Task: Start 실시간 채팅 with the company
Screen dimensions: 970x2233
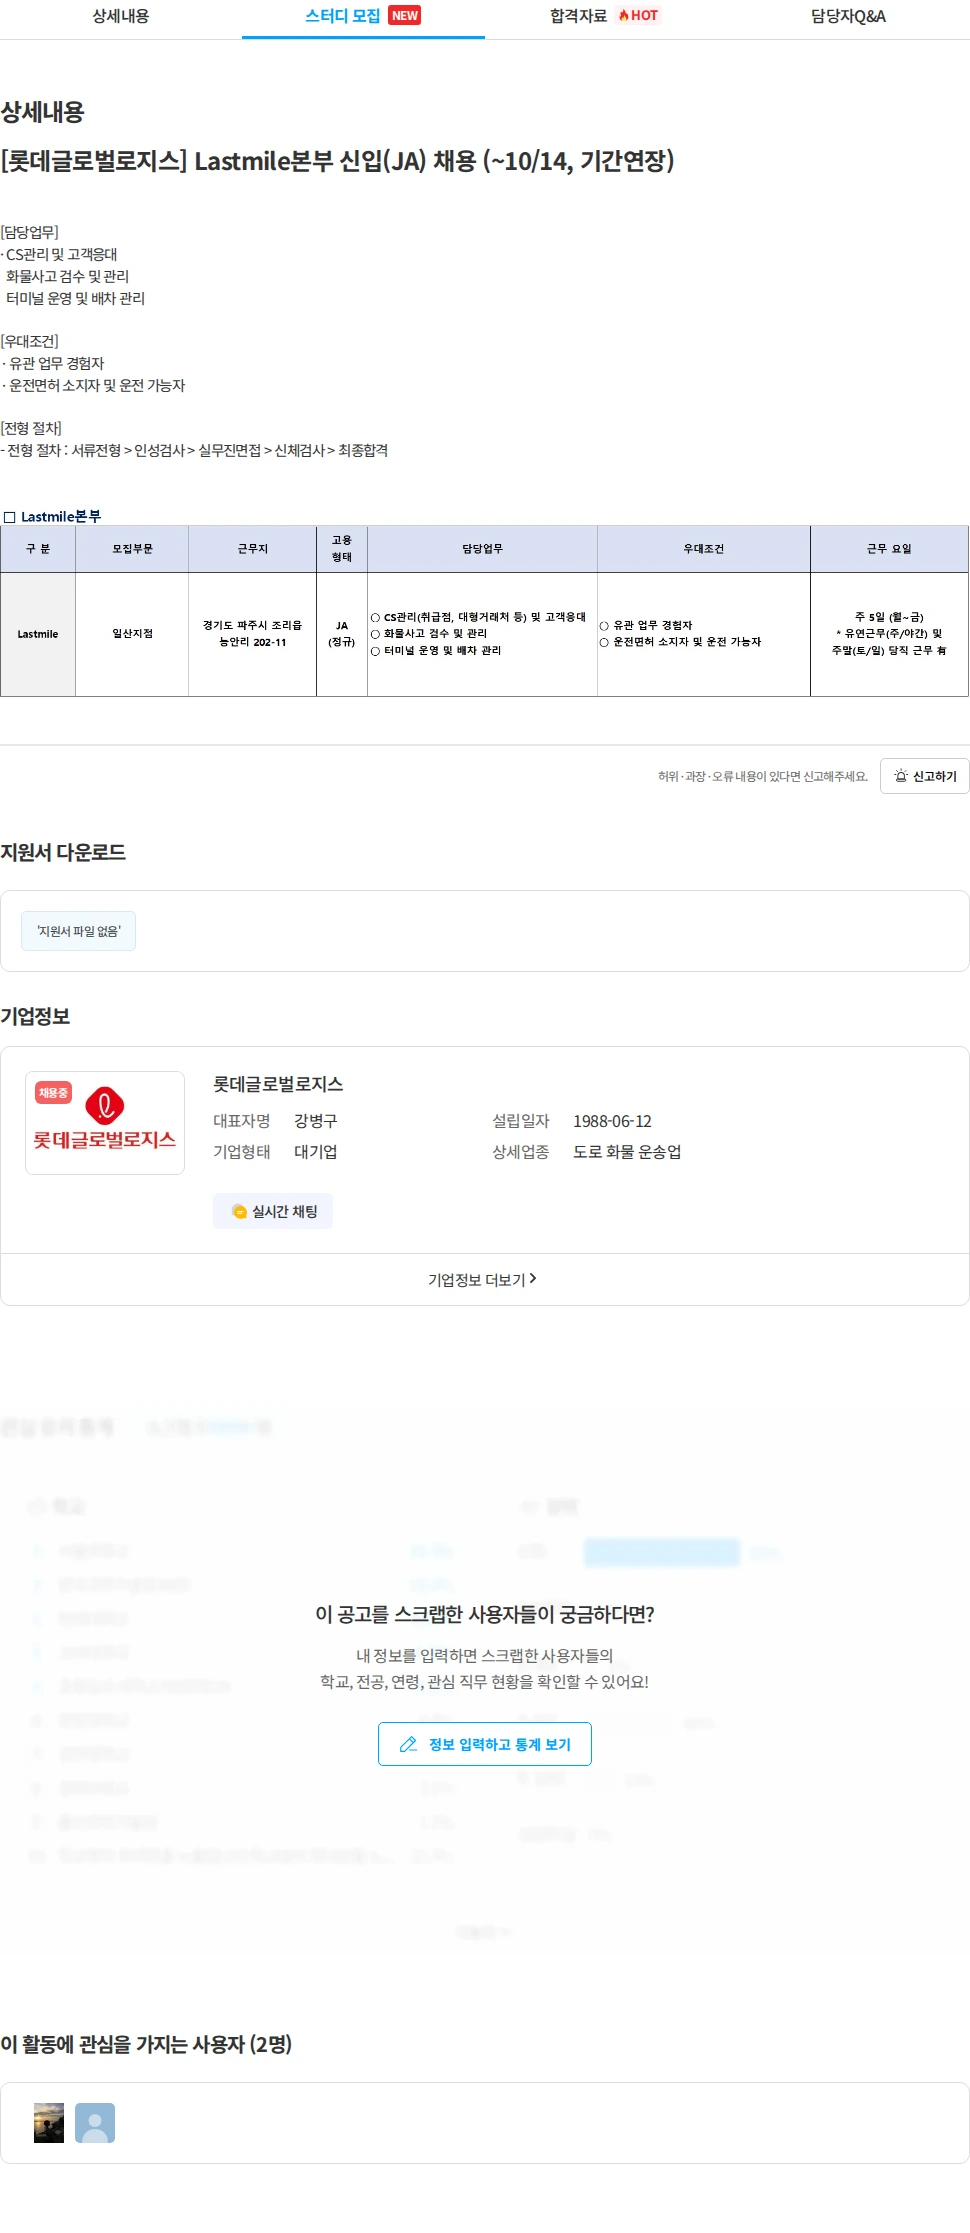Action: (273, 1211)
